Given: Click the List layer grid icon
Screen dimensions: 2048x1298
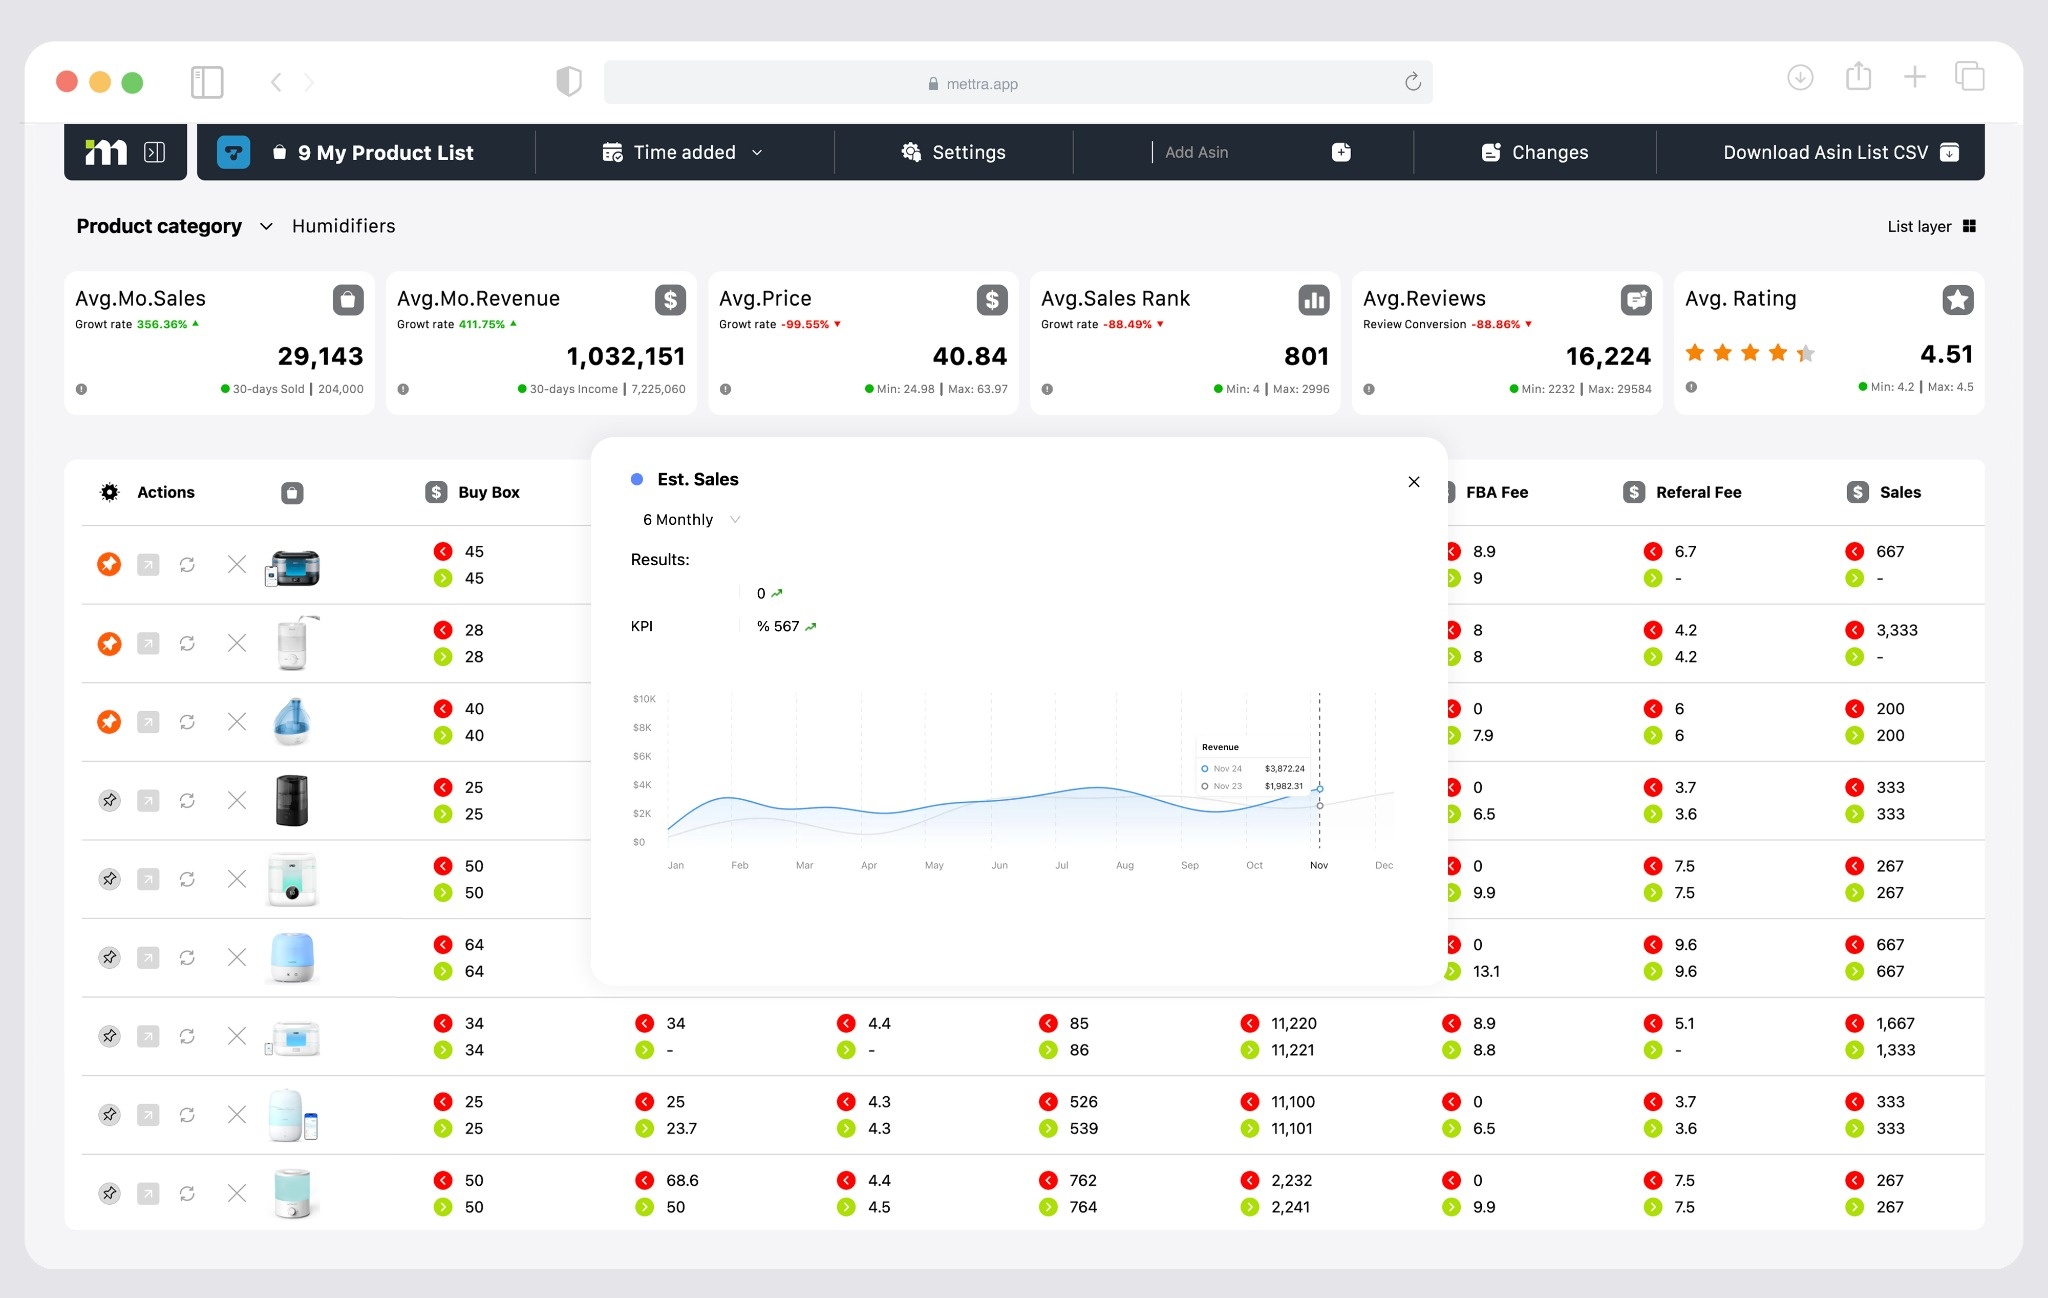Looking at the screenshot, I should tap(1969, 226).
